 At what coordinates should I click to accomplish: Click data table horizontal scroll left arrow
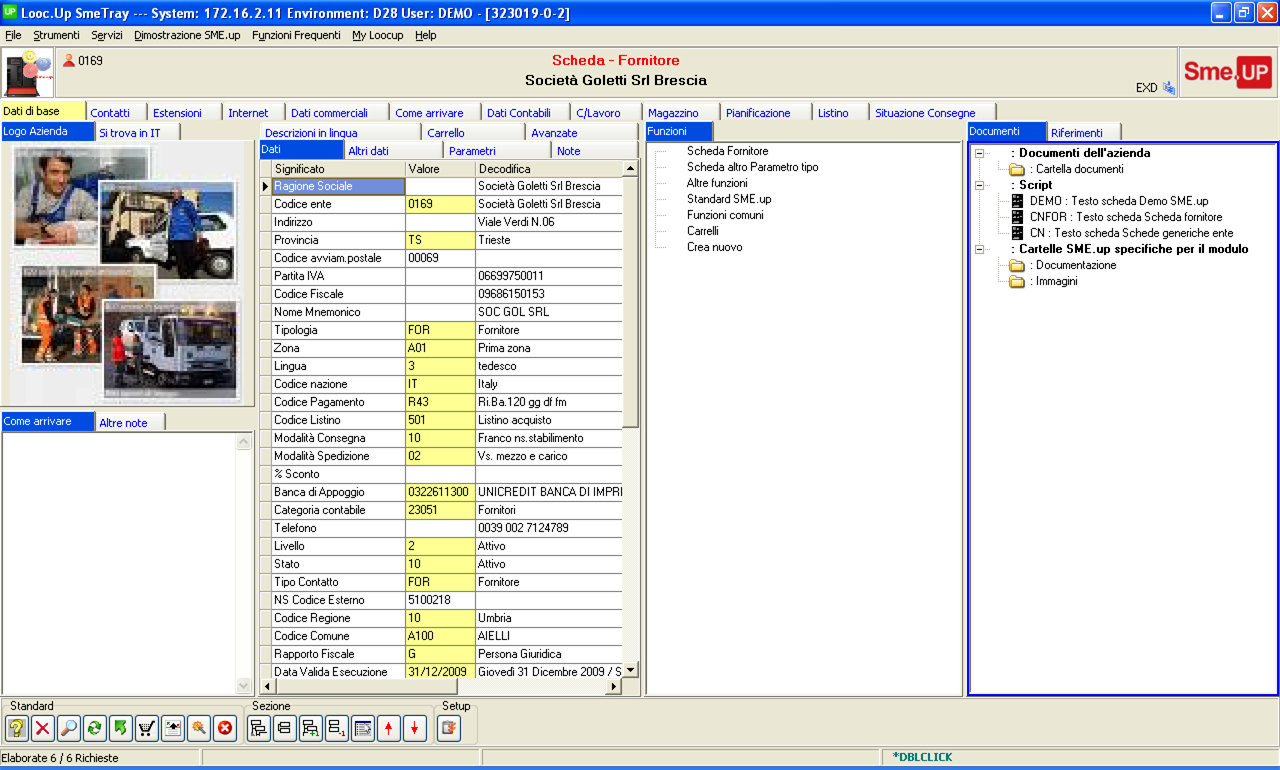point(267,687)
